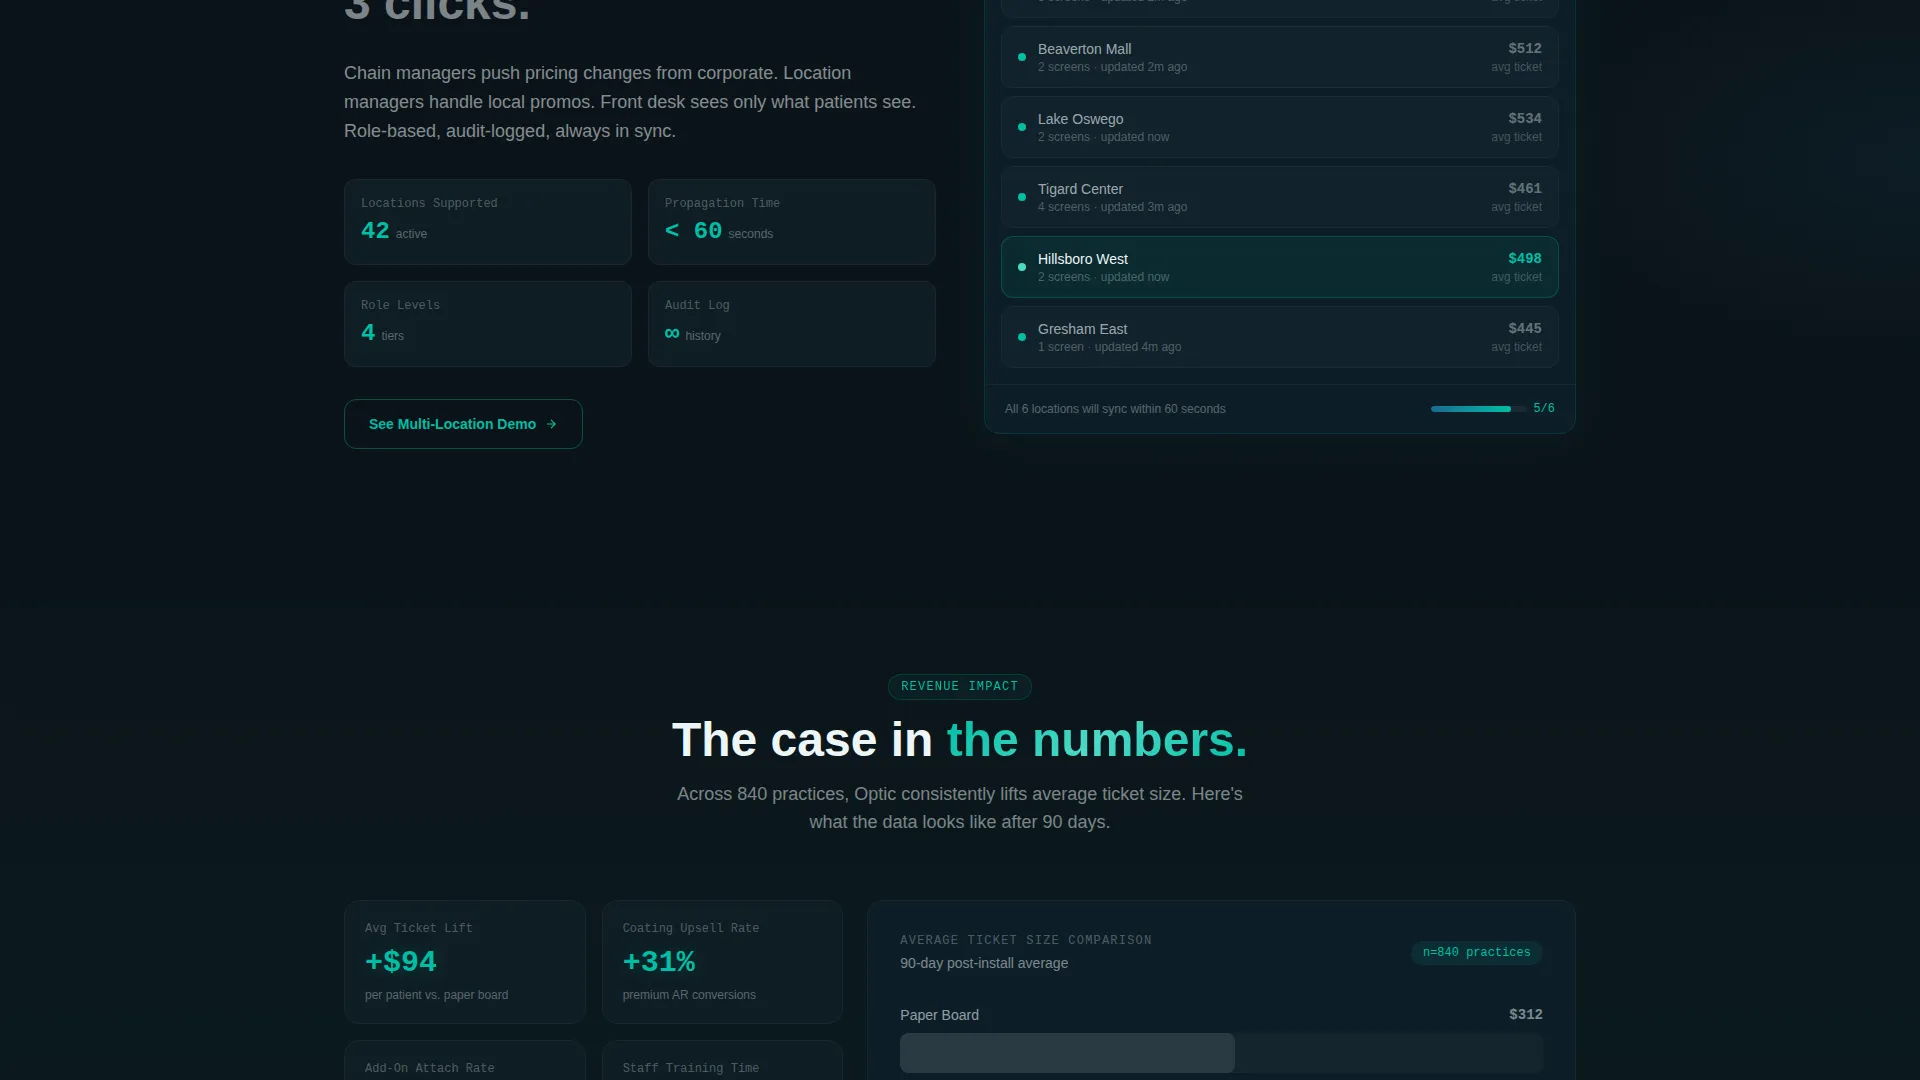
Task: Click the status dot beside Gresham East
Action: click(1021, 337)
